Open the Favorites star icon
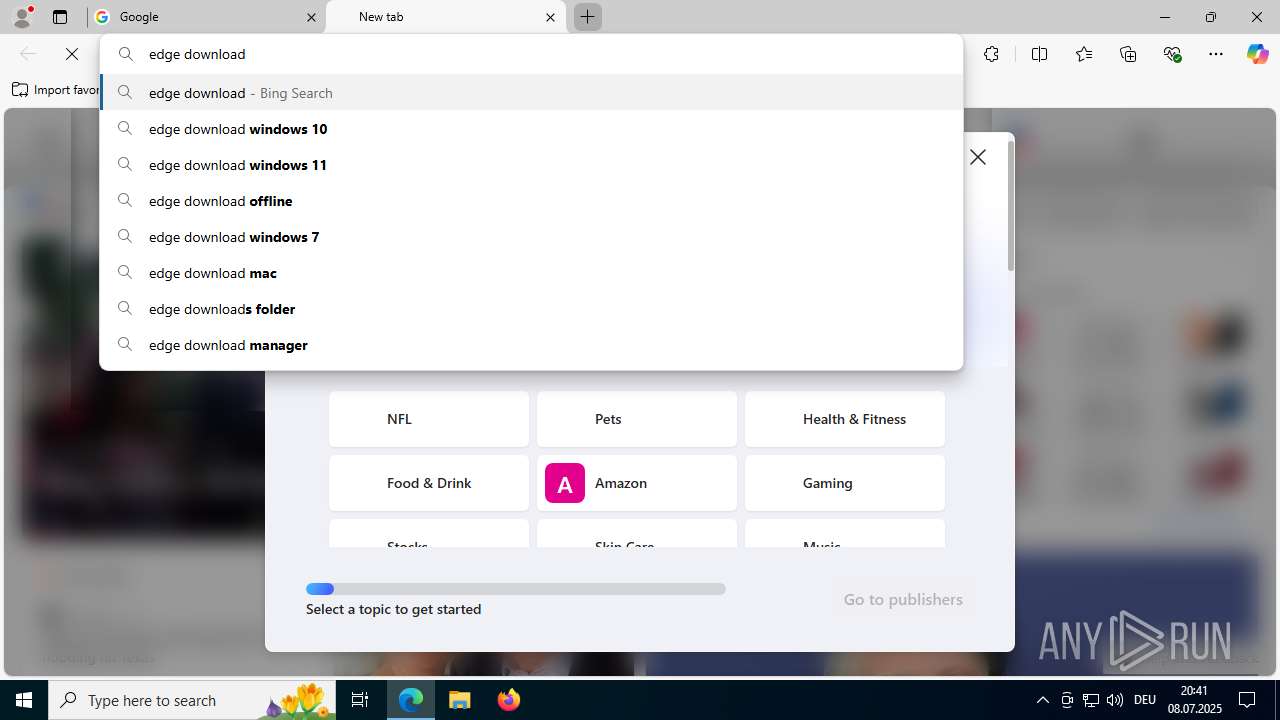This screenshot has width=1280, height=720. tap(1084, 54)
